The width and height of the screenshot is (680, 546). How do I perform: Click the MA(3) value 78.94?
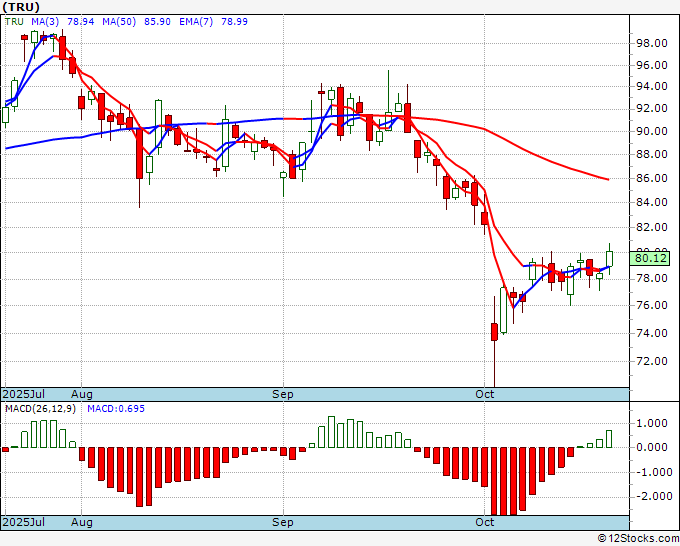(x=81, y=22)
